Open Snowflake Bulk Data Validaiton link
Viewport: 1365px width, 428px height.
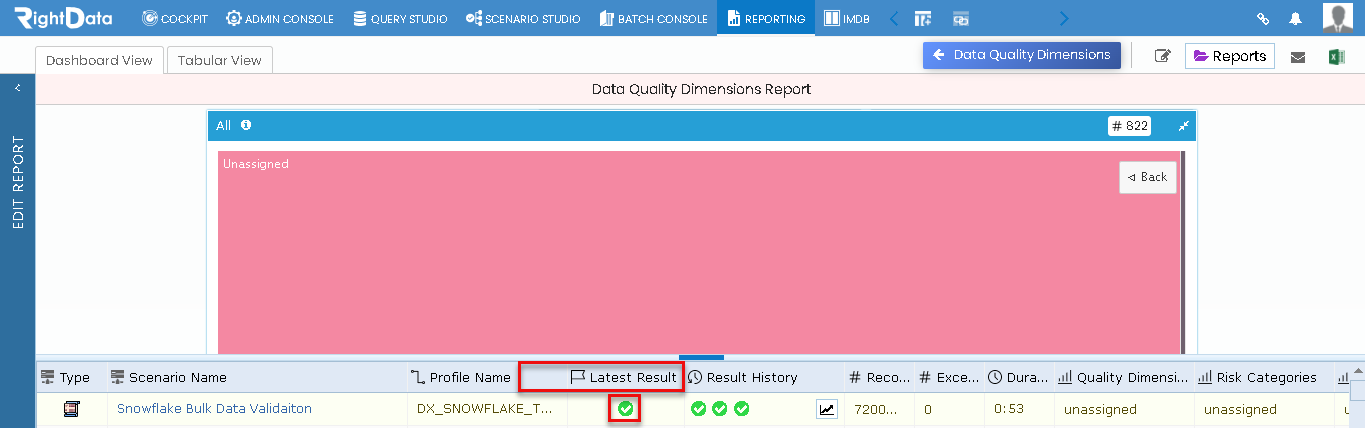214,409
